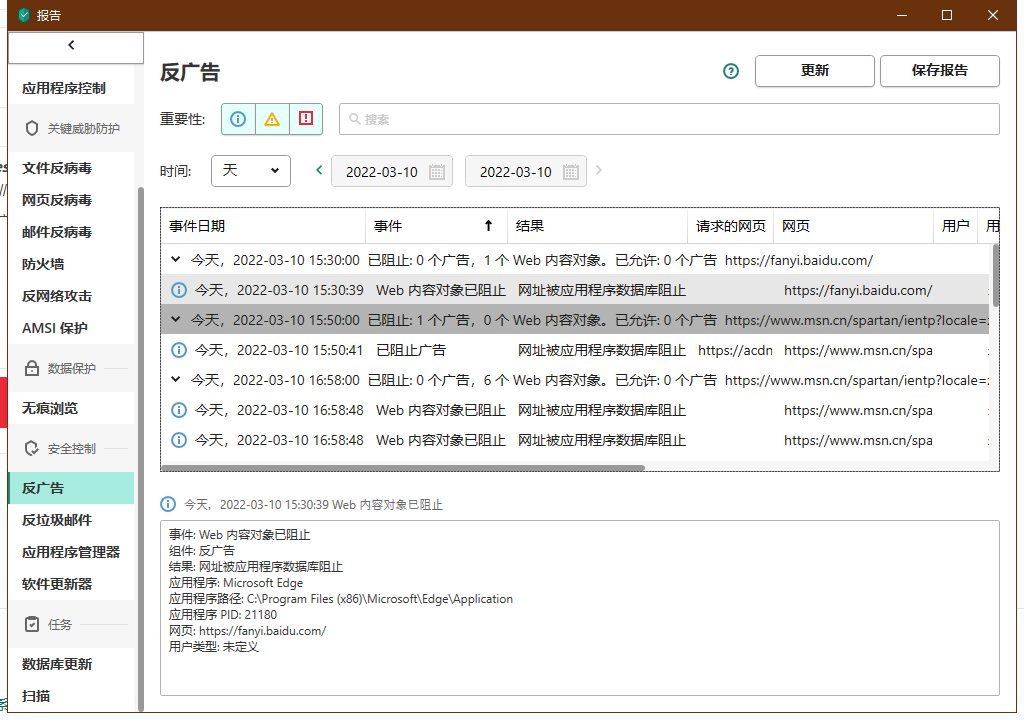The width and height of the screenshot is (1024, 720).
Task: Open the 天 time period dropdown
Action: (x=251, y=171)
